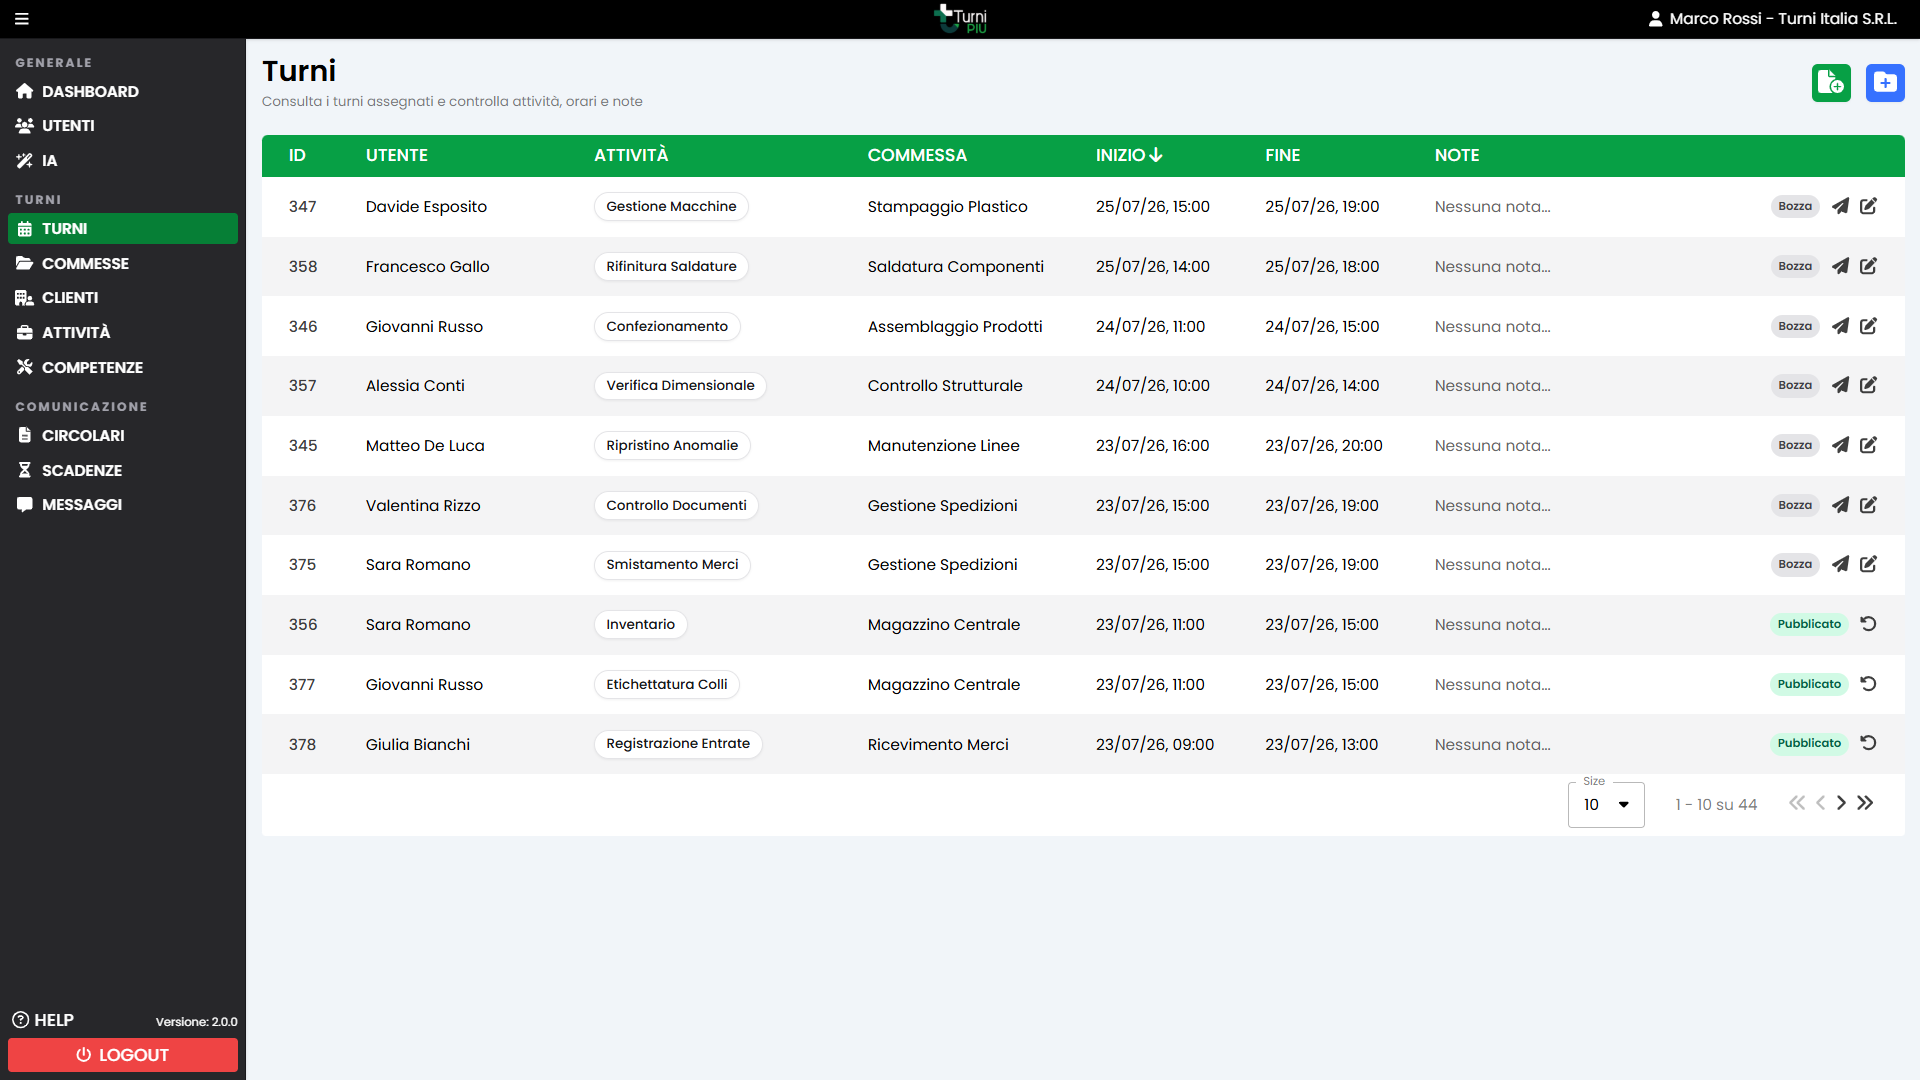Select the Verifica Dimensionale activity chip
Image resolution: width=1920 pixels, height=1080 pixels.
(x=680, y=386)
